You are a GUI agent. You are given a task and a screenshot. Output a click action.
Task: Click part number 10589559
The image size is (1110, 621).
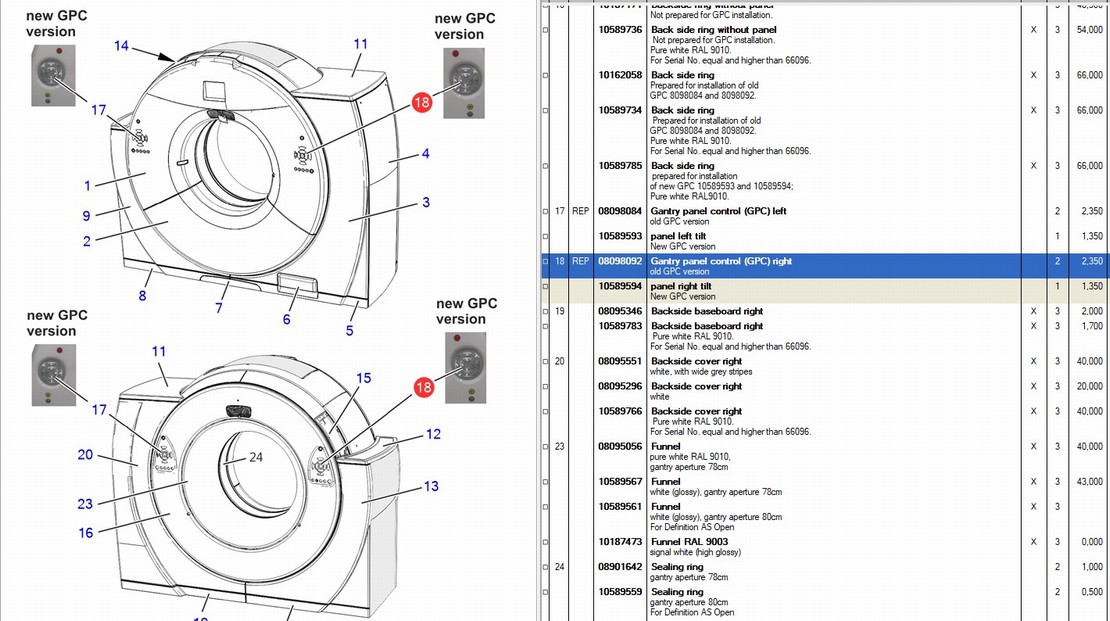620,591
